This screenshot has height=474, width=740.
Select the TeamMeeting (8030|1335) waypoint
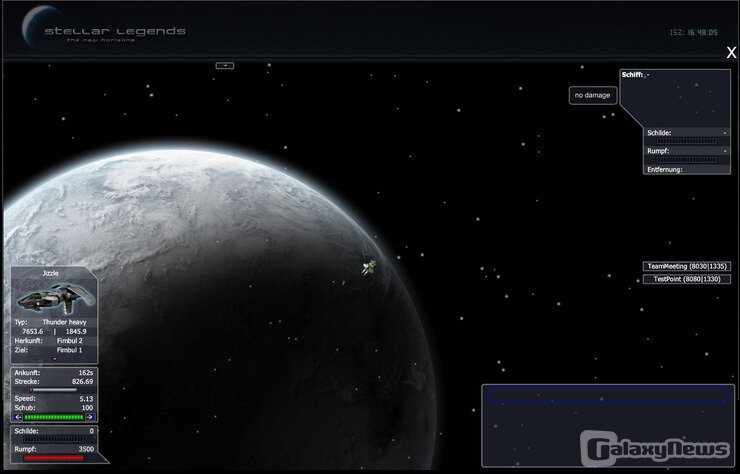click(x=686, y=267)
